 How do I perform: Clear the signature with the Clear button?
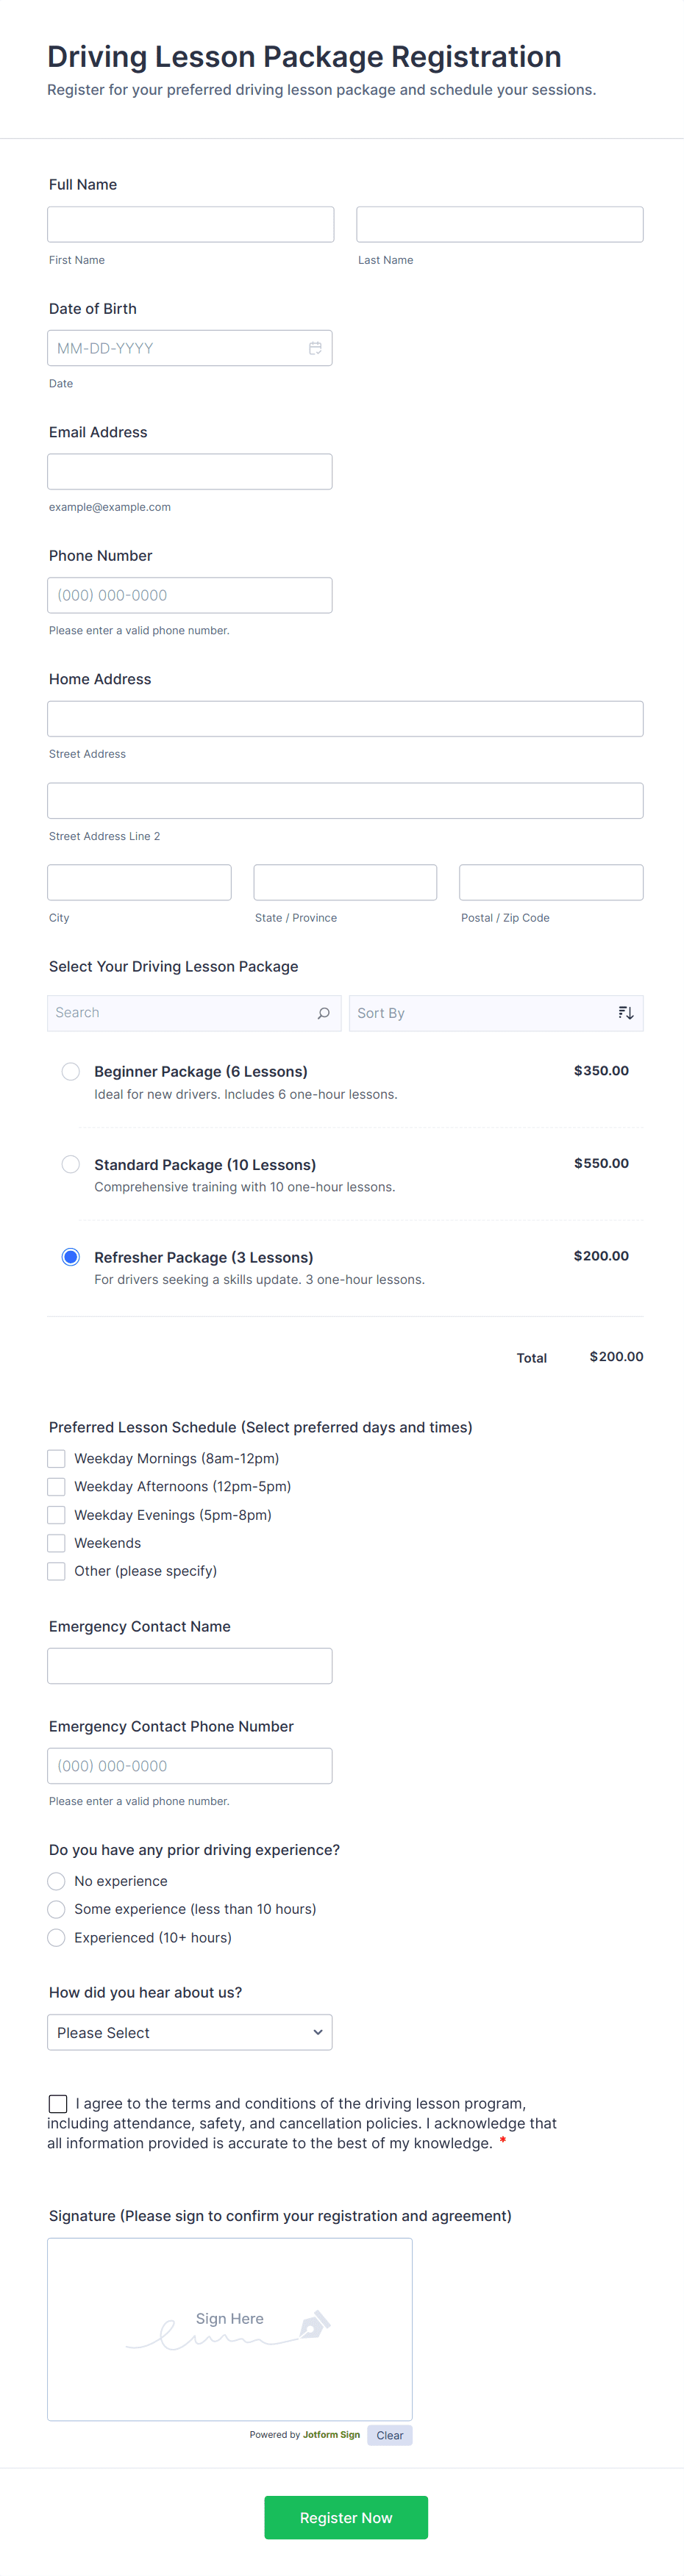coord(390,2435)
